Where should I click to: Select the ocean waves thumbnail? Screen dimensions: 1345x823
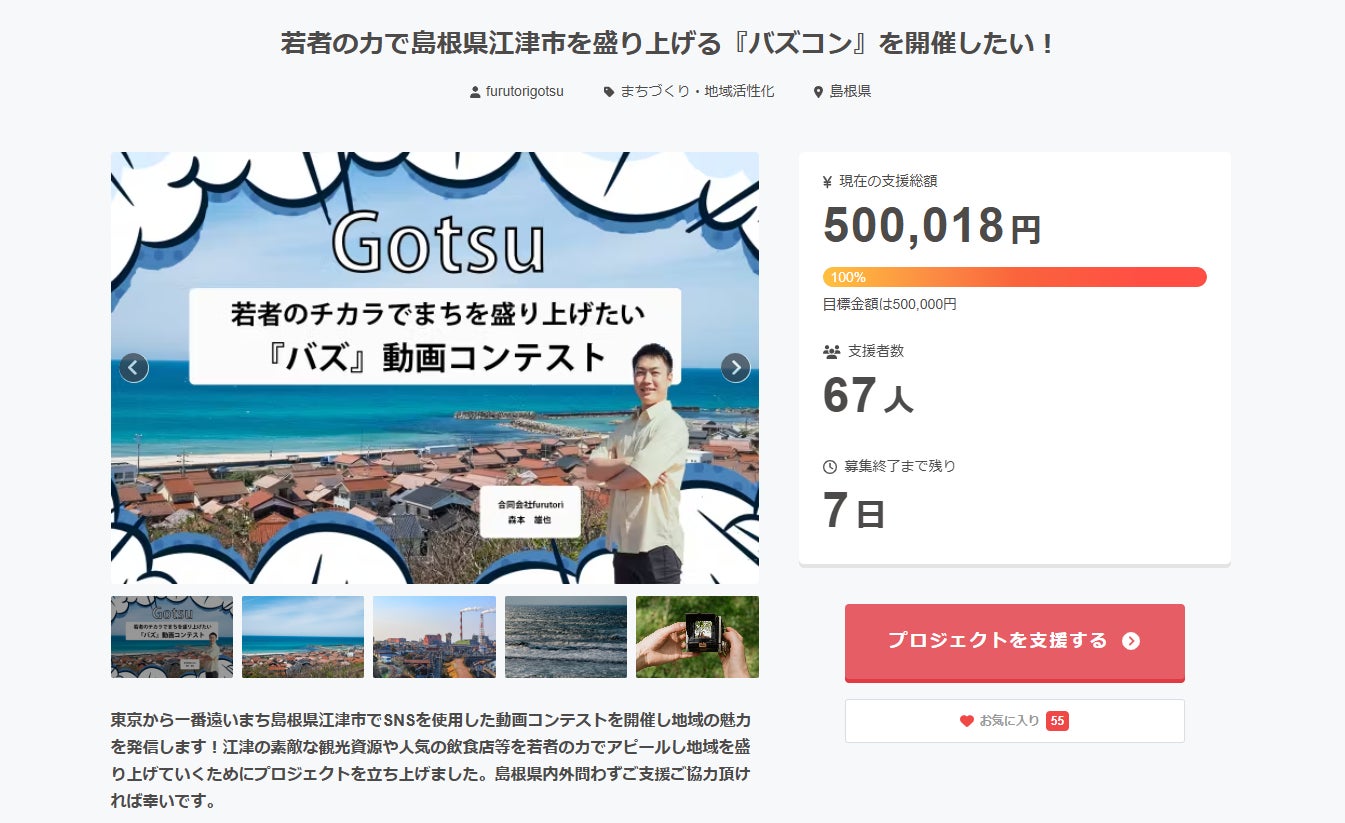click(566, 637)
